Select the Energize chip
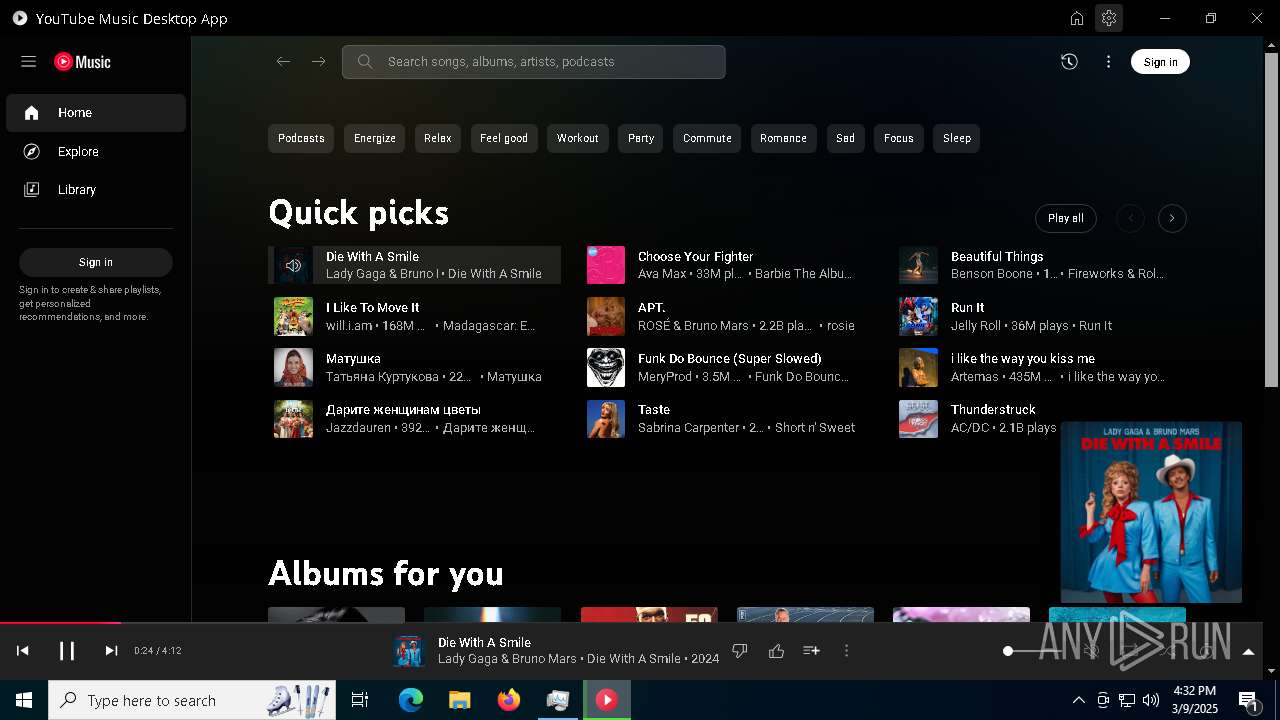The height and width of the screenshot is (720, 1280). coord(375,138)
